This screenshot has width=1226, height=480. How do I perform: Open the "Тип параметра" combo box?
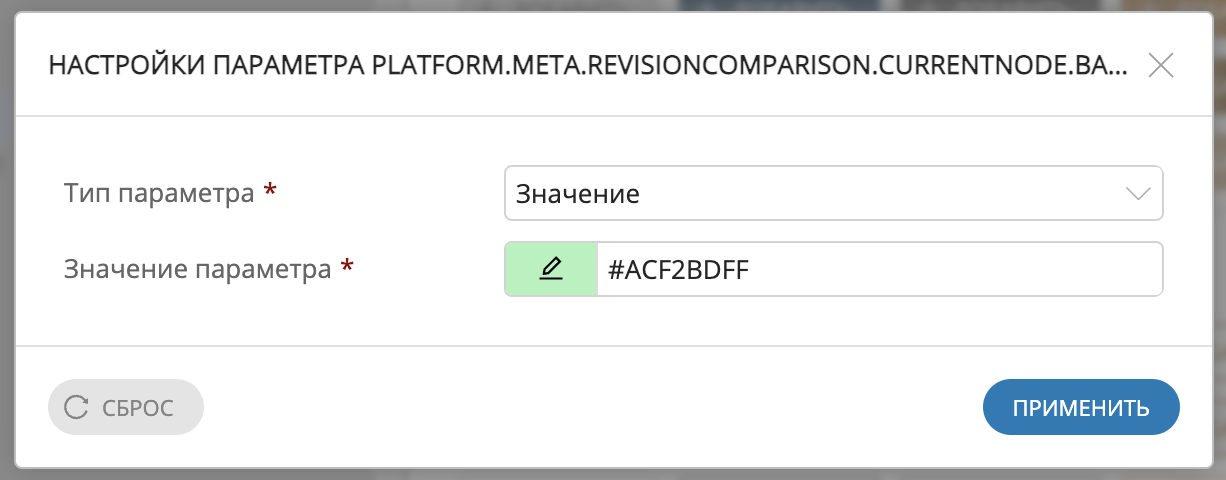[832, 193]
